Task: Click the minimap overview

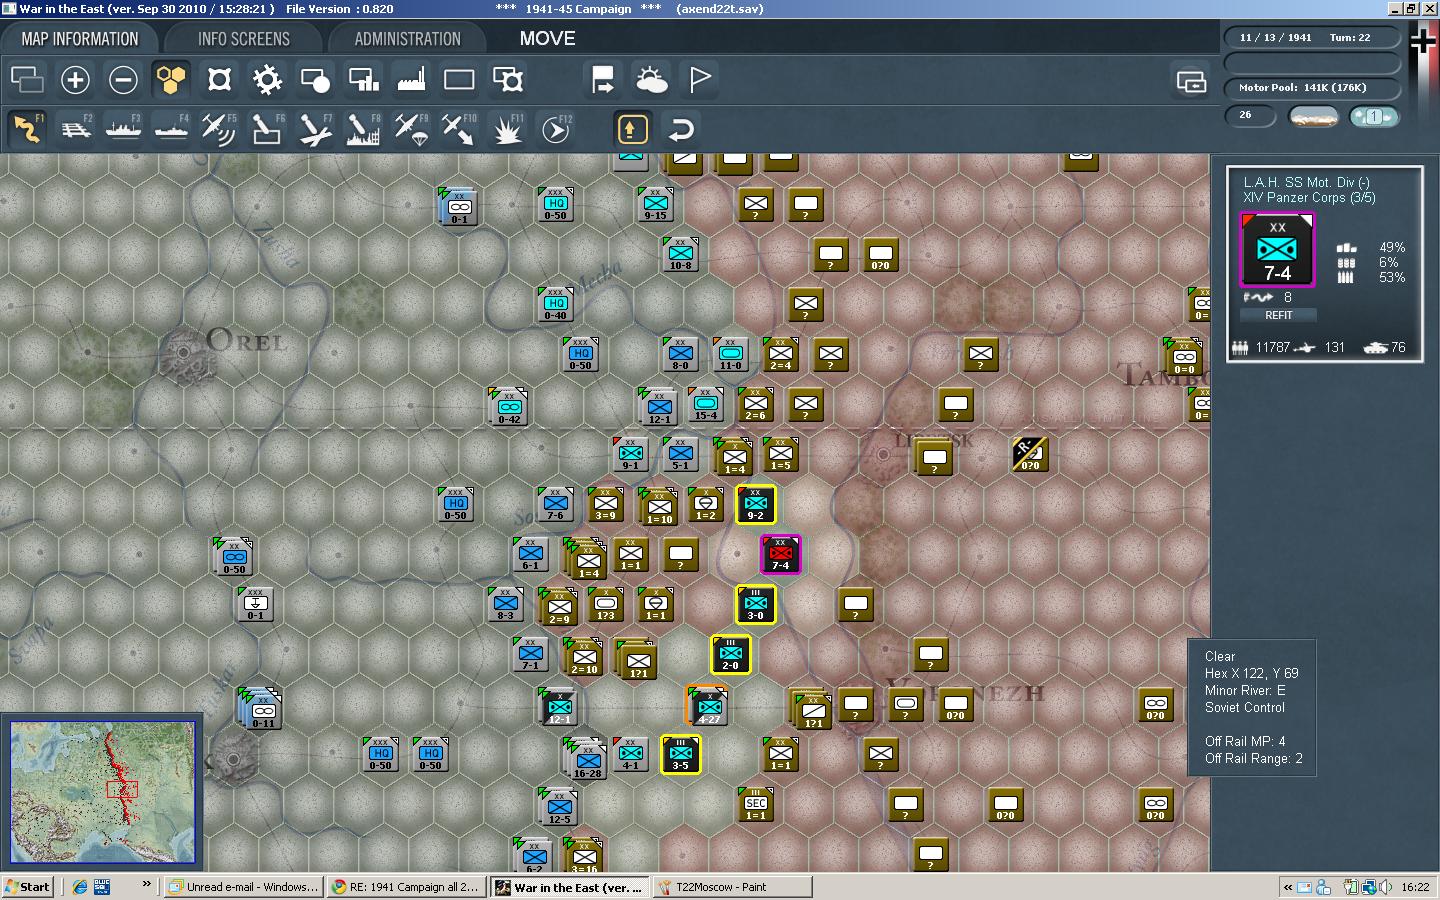Action: (102, 791)
